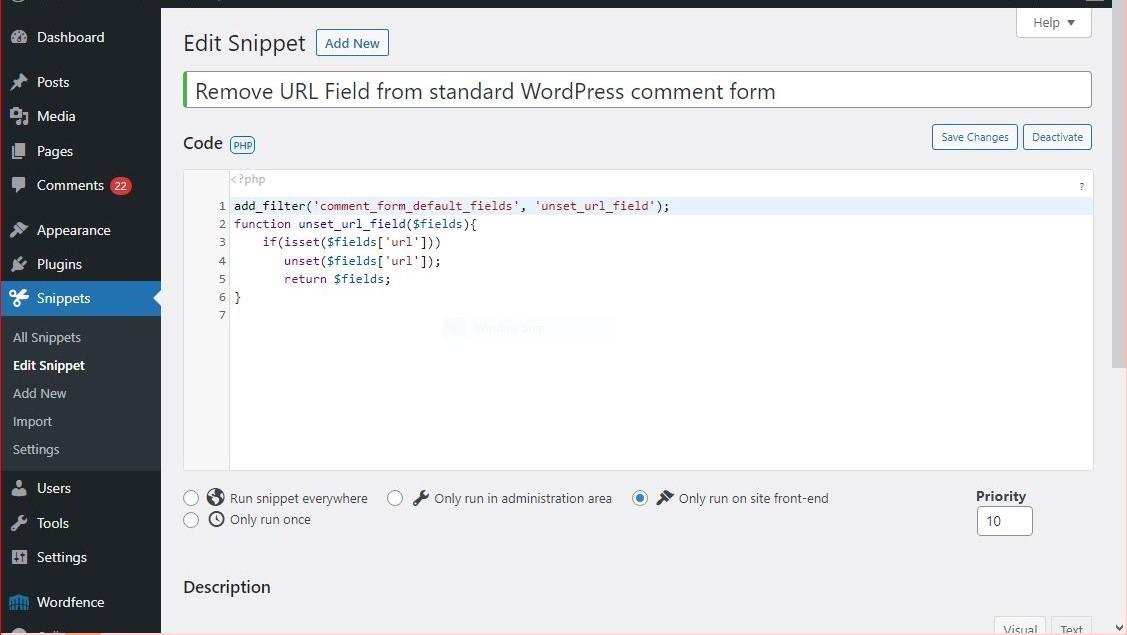Click the Media library icon
The height and width of the screenshot is (635, 1127).
(x=19, y=117)
